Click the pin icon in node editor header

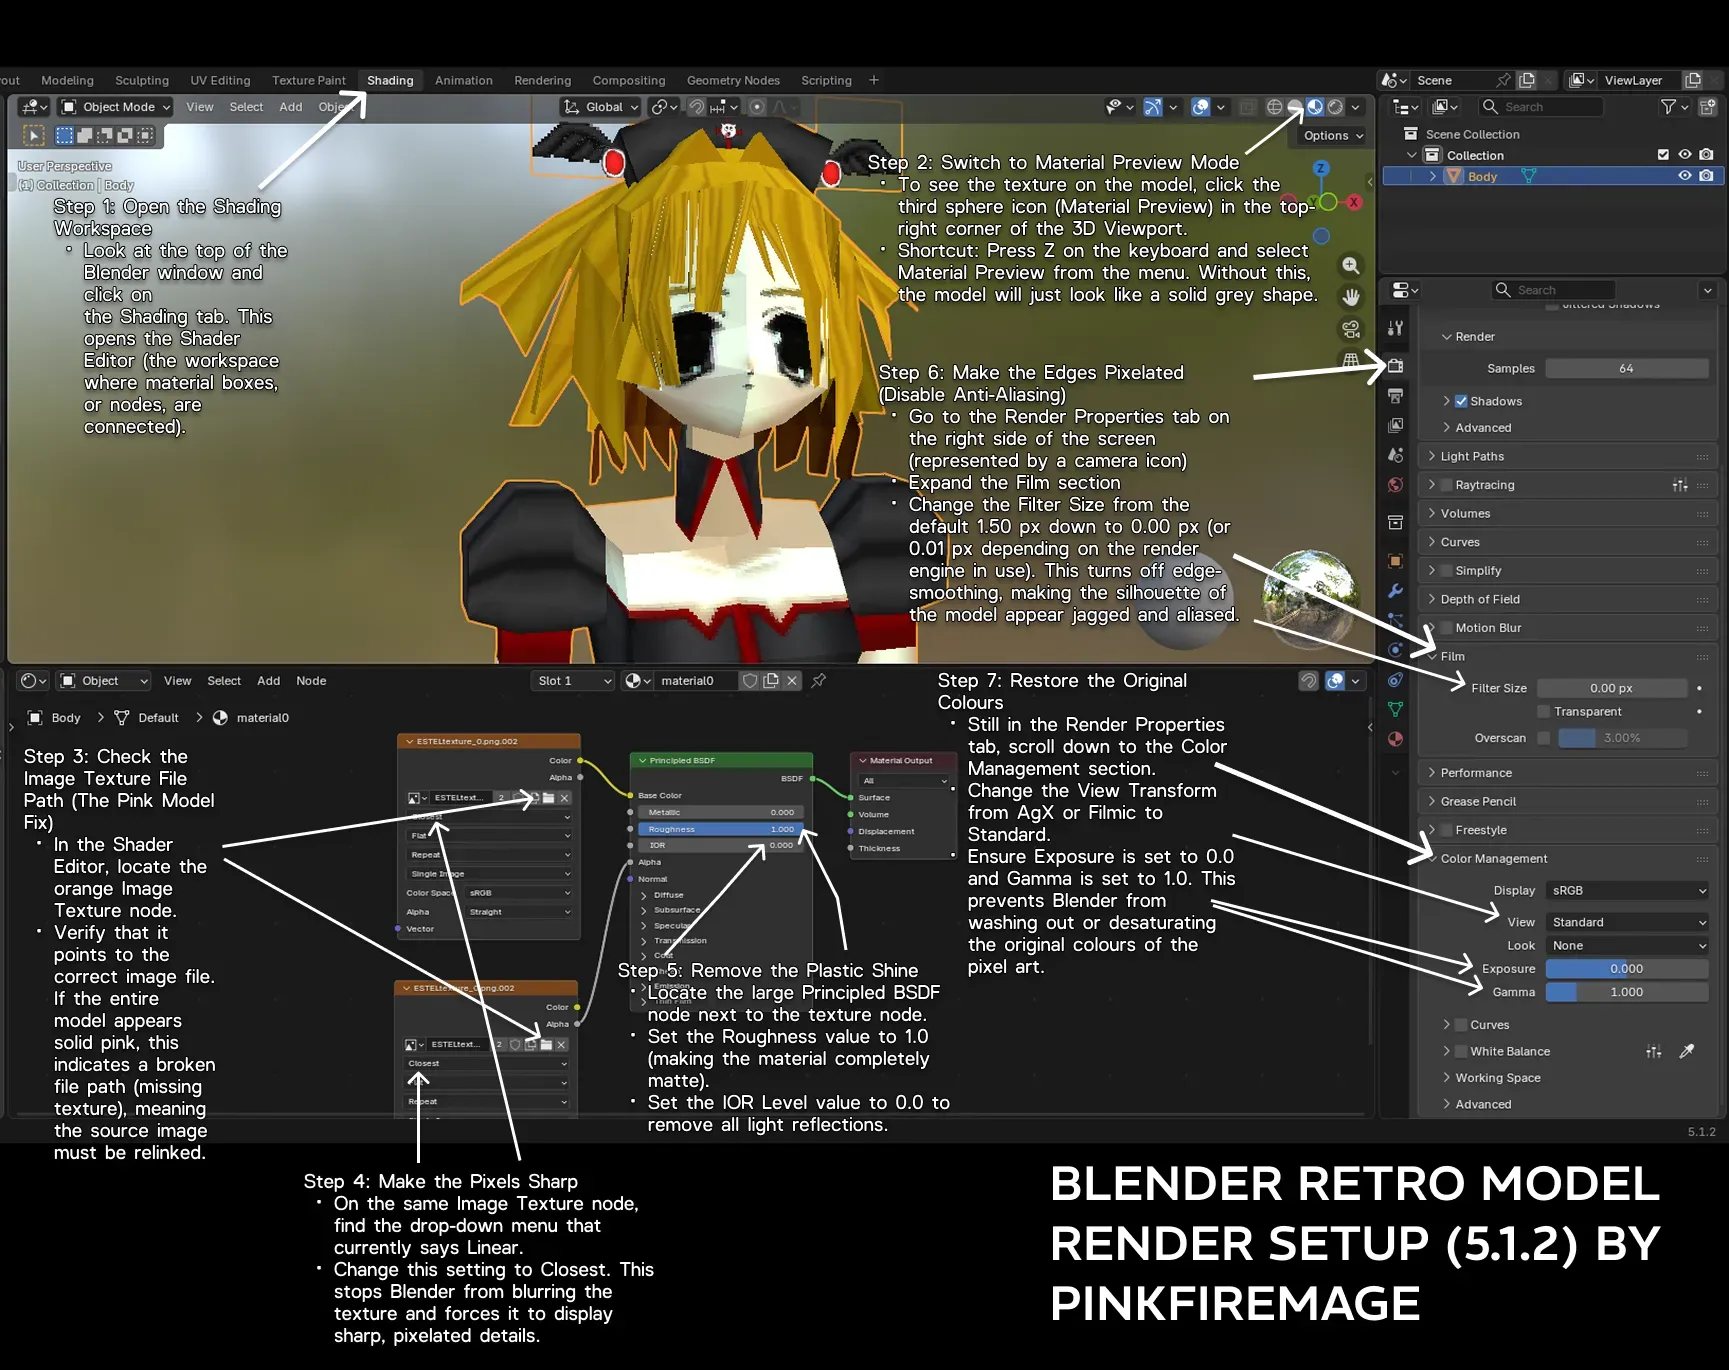point(819,681)
